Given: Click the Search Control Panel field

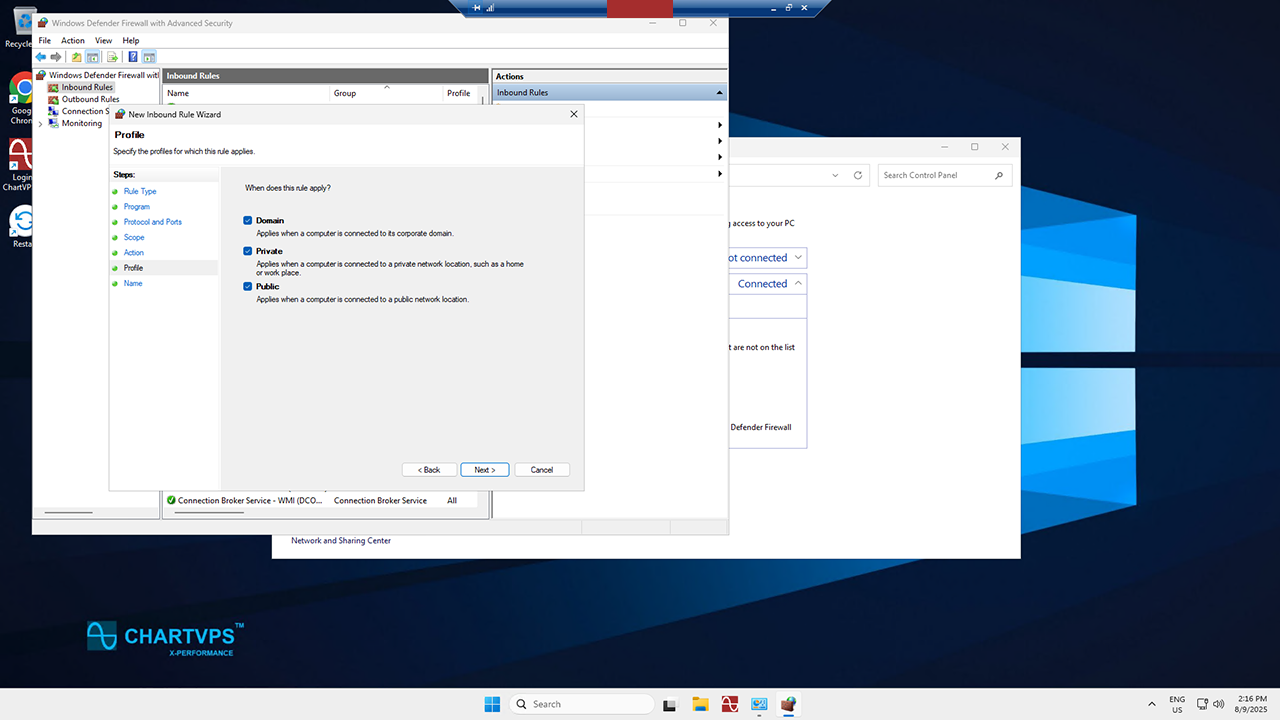Looking at the screenshot, I should tap(936, 175).
